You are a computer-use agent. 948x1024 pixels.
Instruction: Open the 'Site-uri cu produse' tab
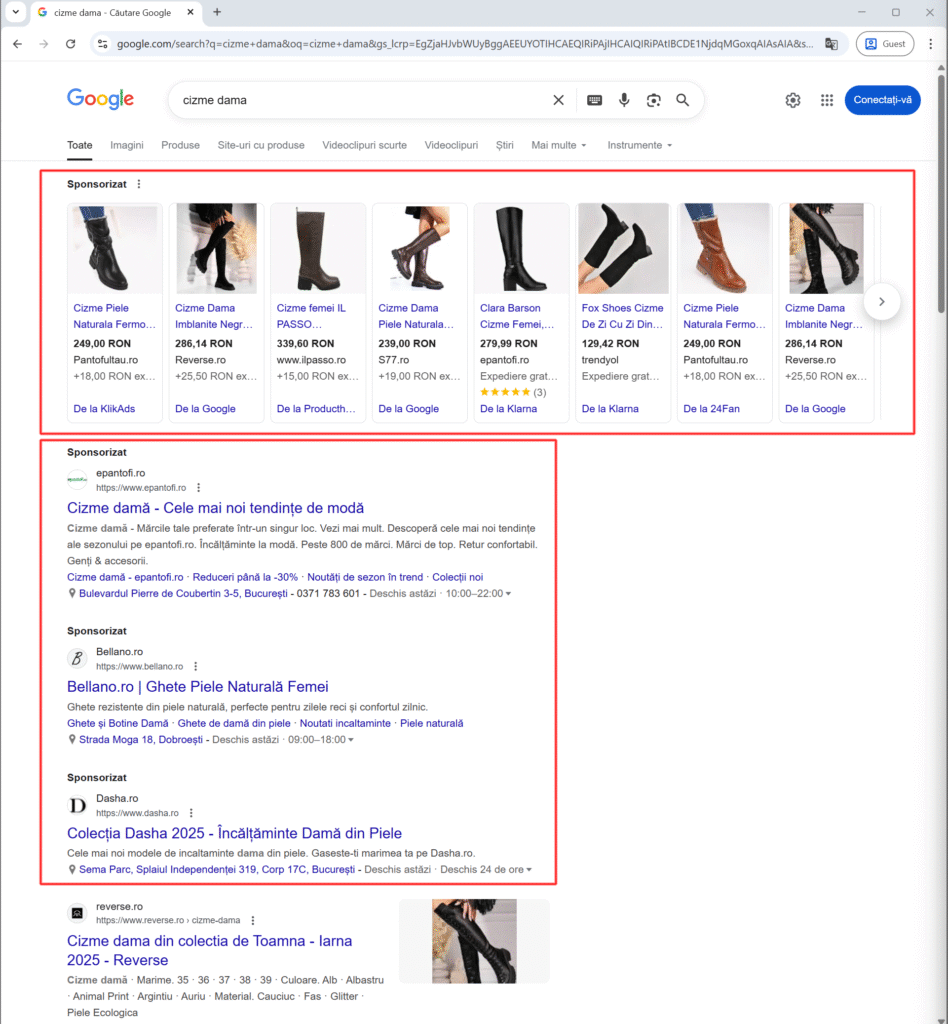[x=261, y=145]
